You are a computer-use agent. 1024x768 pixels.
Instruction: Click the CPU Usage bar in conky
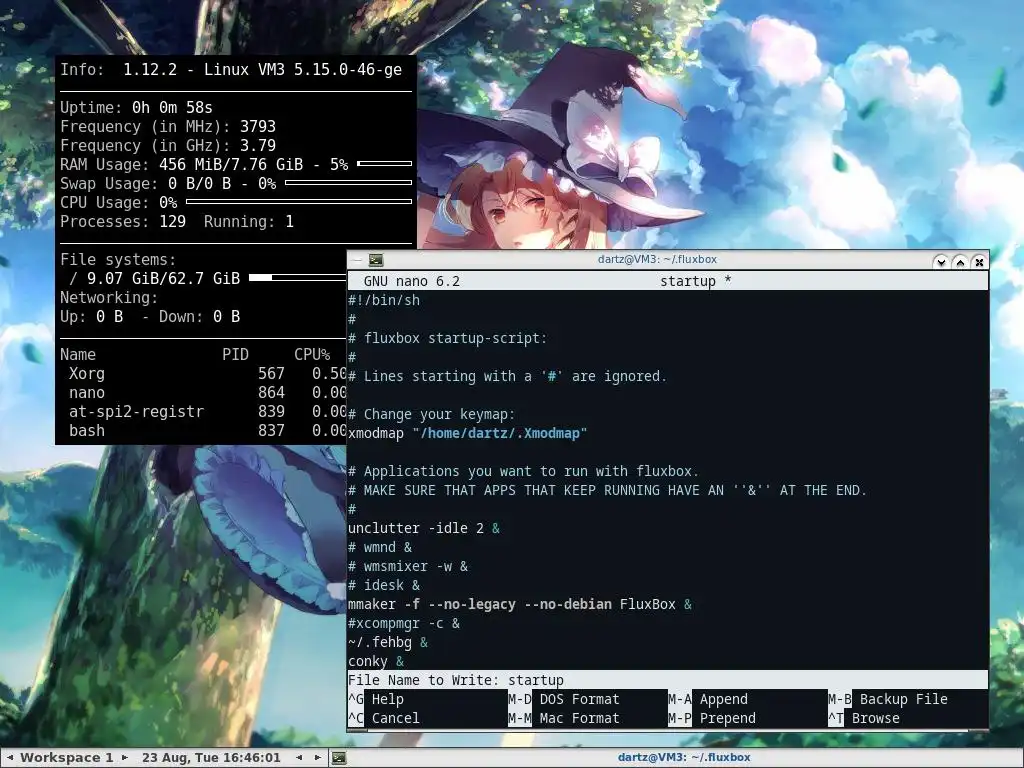[x=299, y=201]
